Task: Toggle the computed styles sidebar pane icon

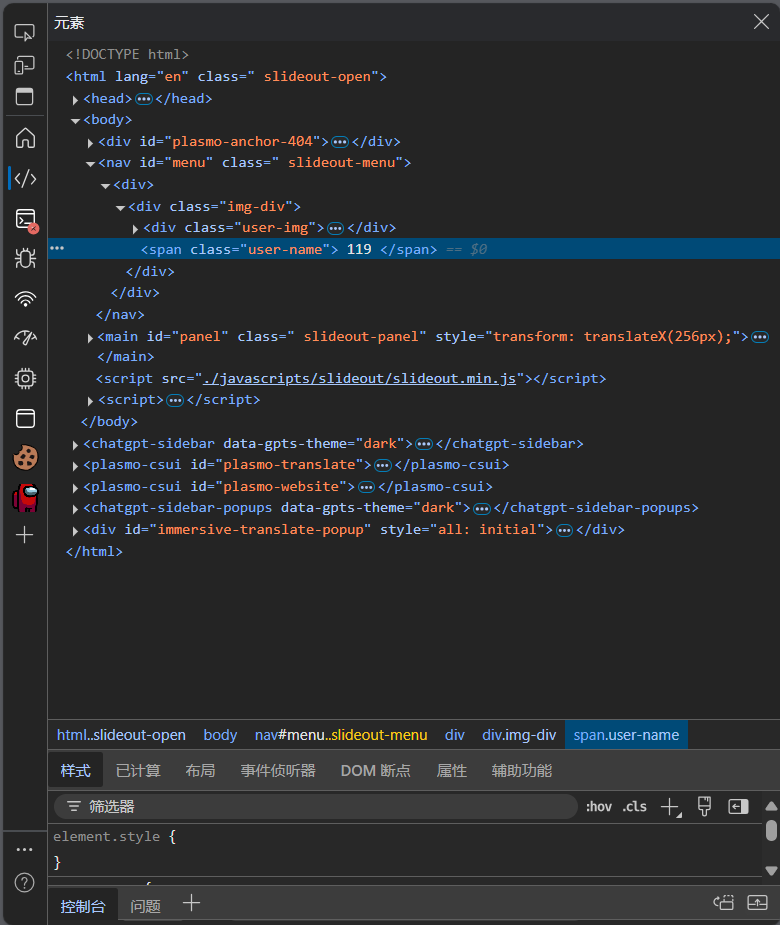Action: [x=738, y=806]
